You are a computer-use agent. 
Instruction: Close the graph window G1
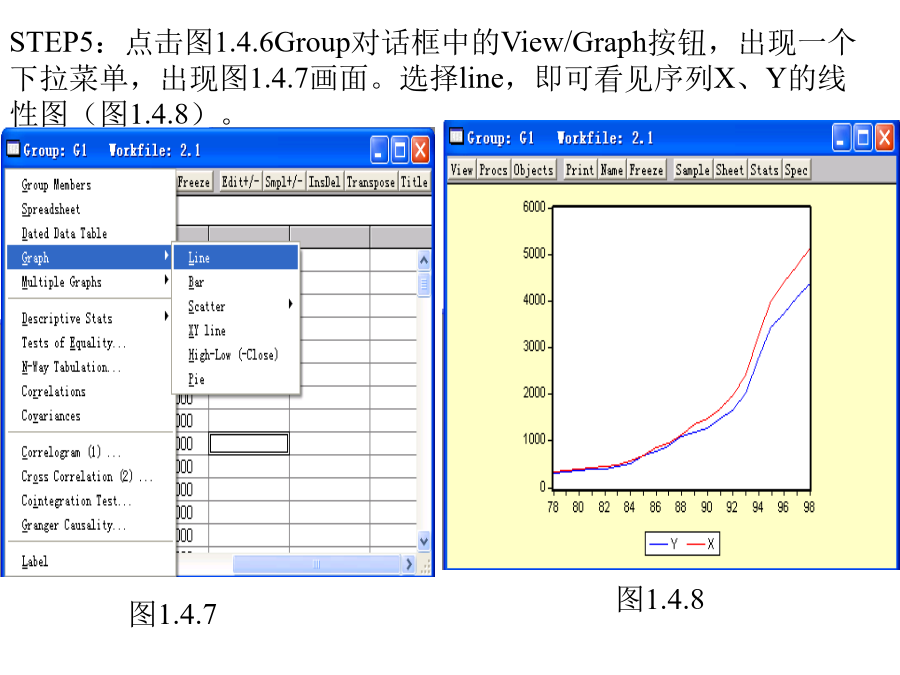(x=885, y=137)
